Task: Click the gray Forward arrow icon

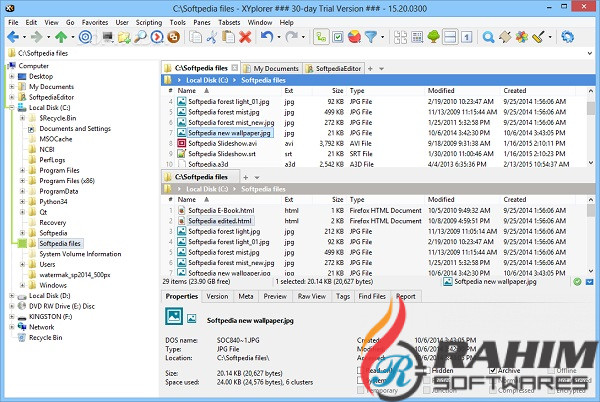Action: coord(37,37)
